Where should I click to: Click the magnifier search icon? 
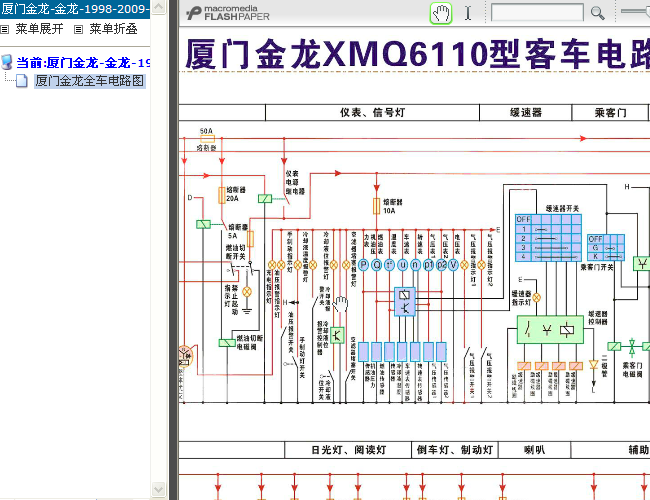tap(597, 13)
